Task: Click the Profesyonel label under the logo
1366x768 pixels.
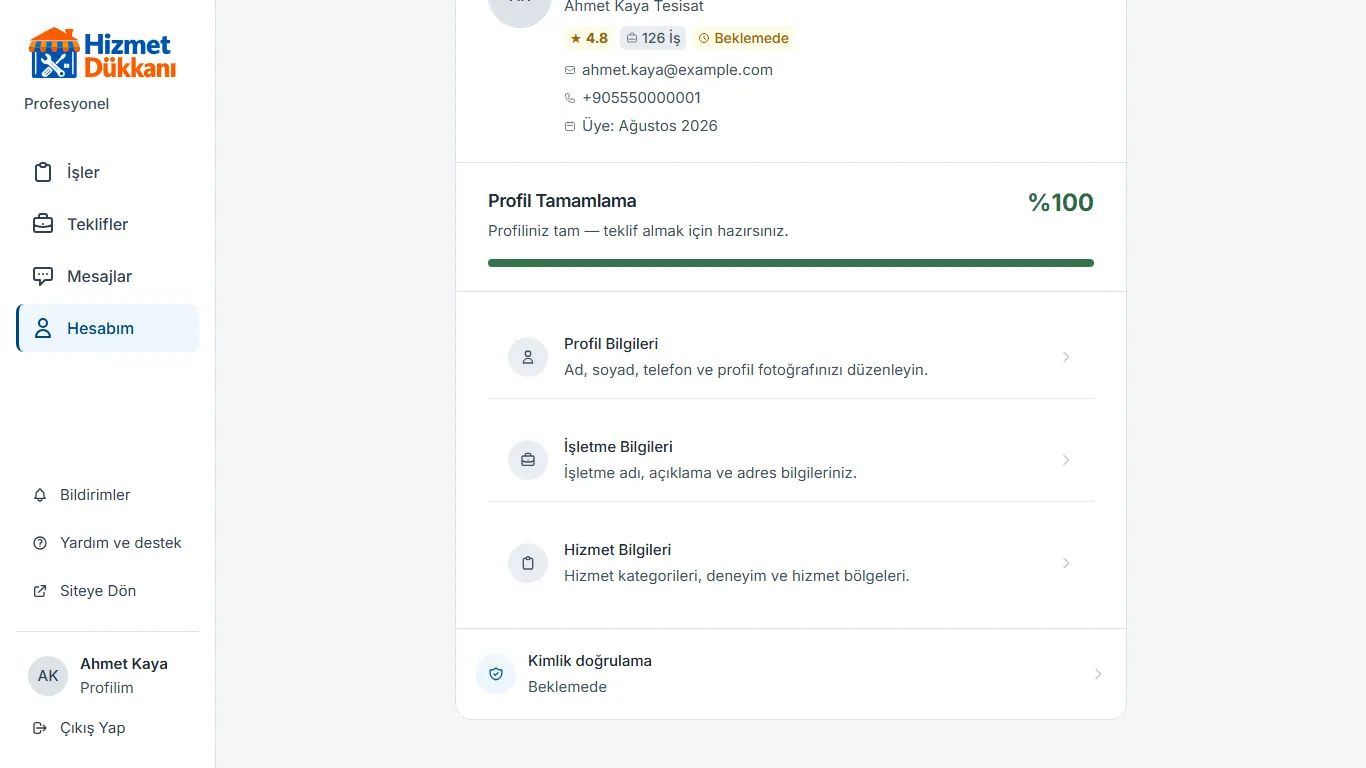Action: tap(67, 104)
